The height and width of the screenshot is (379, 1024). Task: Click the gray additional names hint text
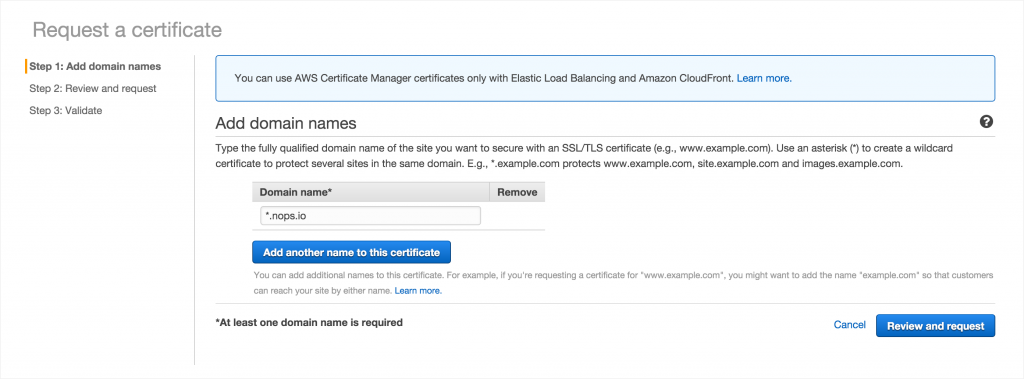pos(624,283)
